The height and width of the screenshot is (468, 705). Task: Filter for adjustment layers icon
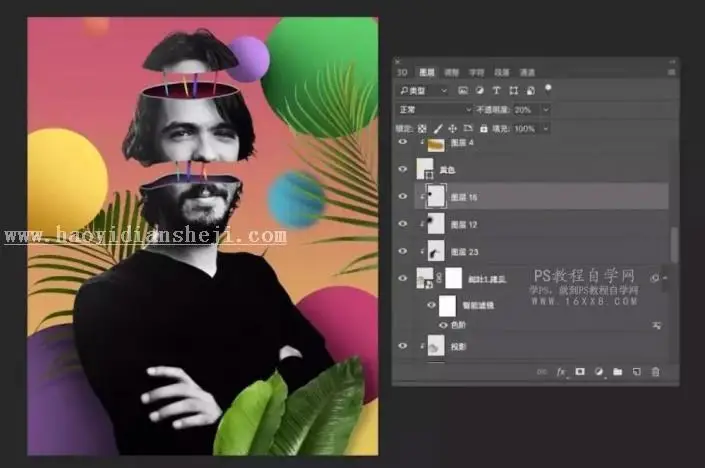[x=480, y=90]
